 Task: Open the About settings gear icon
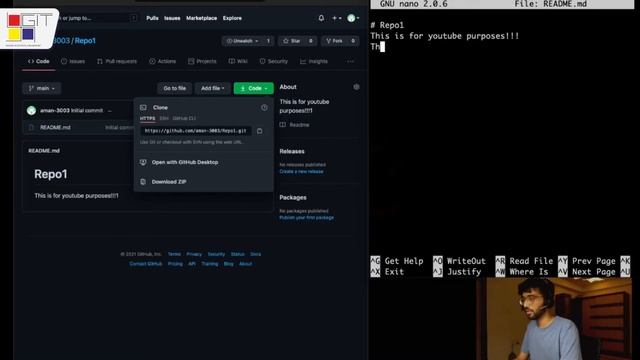click(x=356, y=87)
